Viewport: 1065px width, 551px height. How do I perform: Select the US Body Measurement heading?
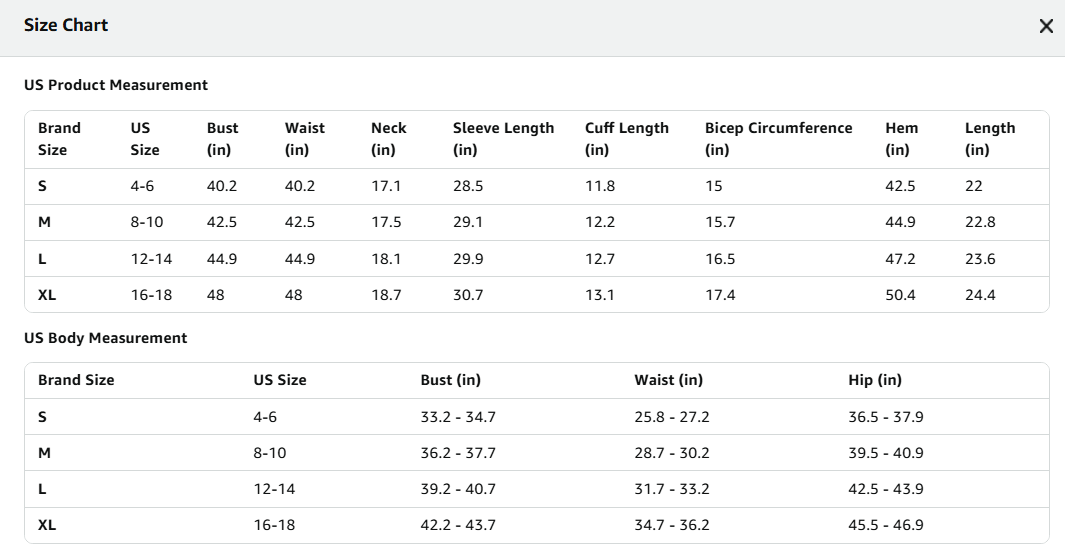tap(105, 338)
